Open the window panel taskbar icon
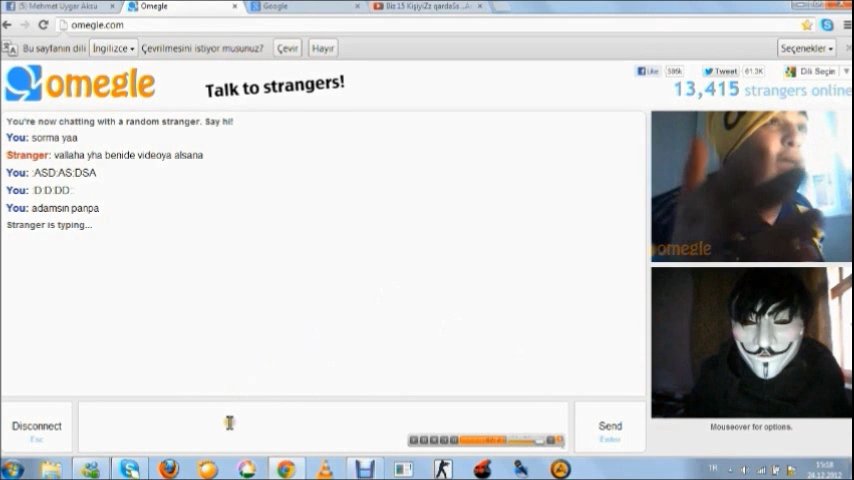This screenshot has height=480, width=854. click(403, 469)
